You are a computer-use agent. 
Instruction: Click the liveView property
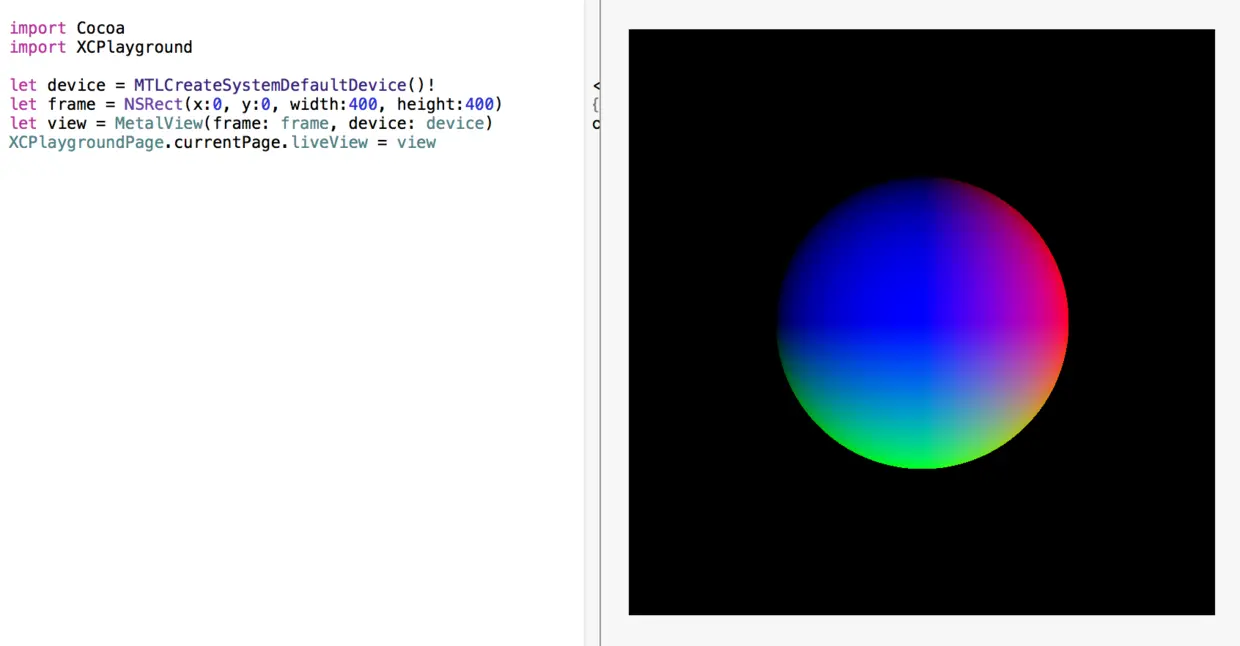329,142
